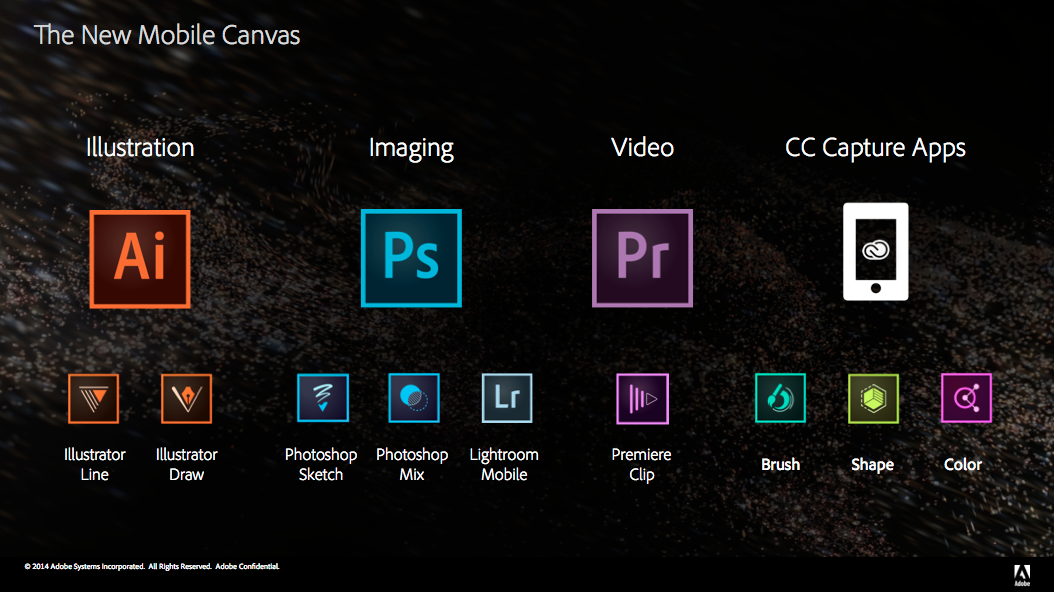
Task: Open the Premiere Clip app icon
Action: click(643, 398)
